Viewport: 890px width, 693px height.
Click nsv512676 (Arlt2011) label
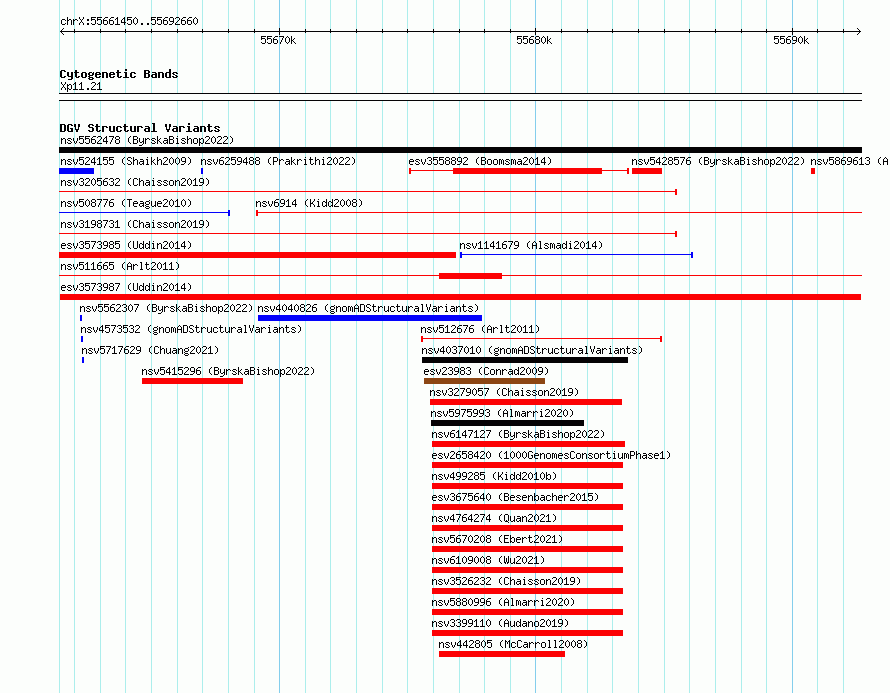coord(480,329)
